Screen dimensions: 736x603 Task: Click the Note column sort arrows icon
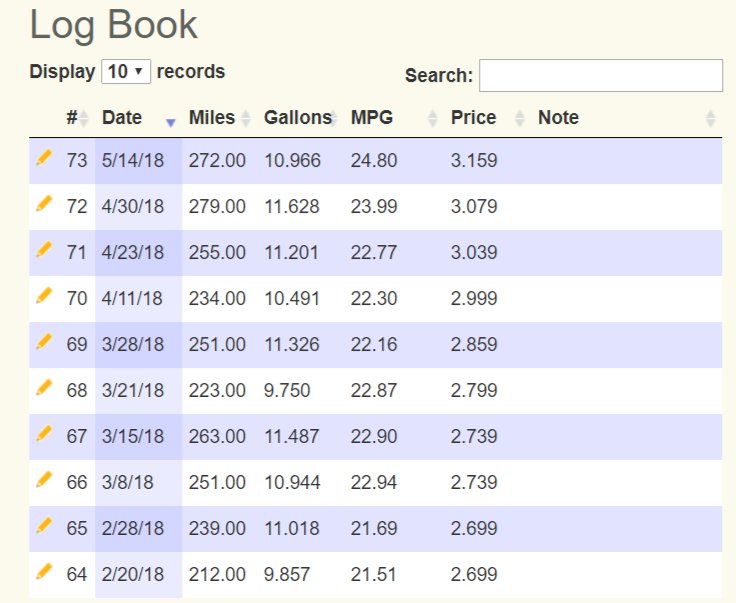(711, 118)
